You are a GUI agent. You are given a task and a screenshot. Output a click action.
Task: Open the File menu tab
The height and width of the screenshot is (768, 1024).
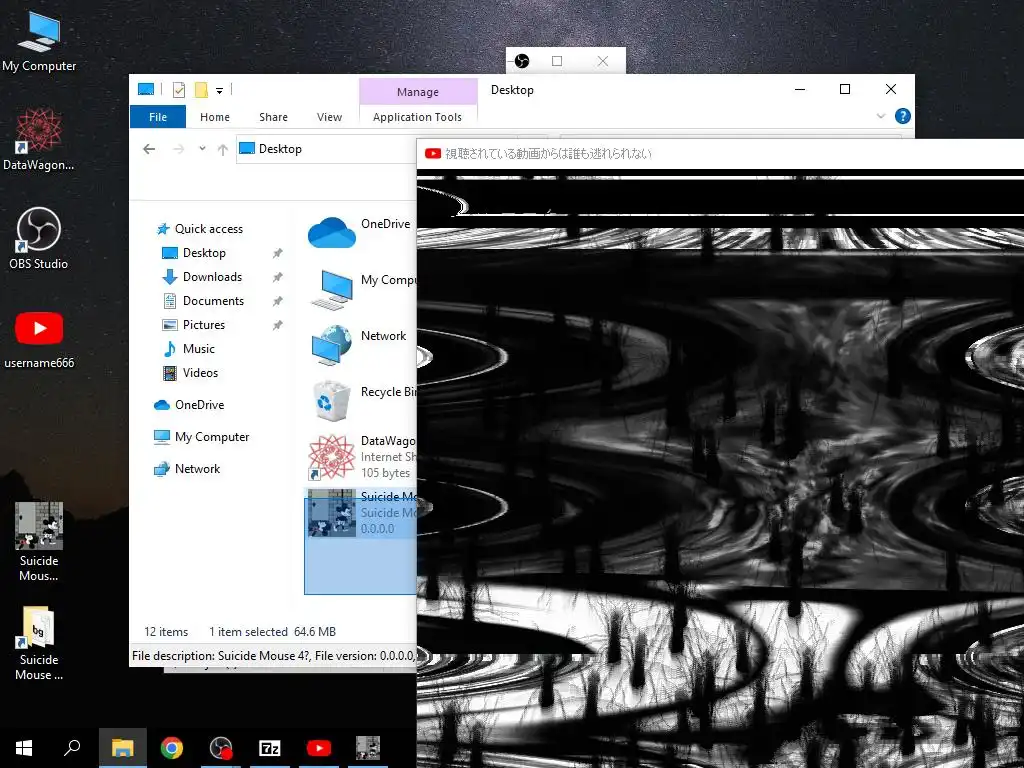click(x=158, y=117)
